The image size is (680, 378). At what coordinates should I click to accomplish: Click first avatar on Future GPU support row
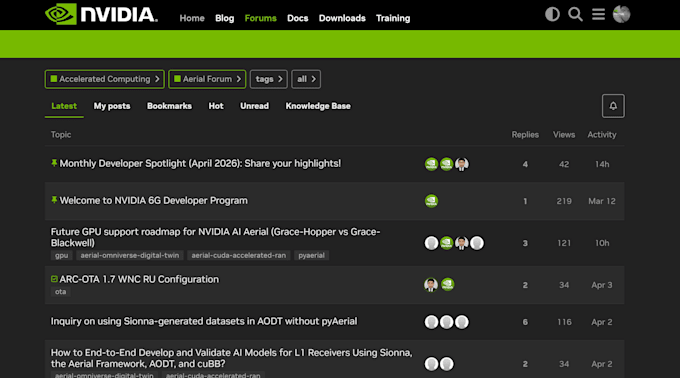point(431,243)
